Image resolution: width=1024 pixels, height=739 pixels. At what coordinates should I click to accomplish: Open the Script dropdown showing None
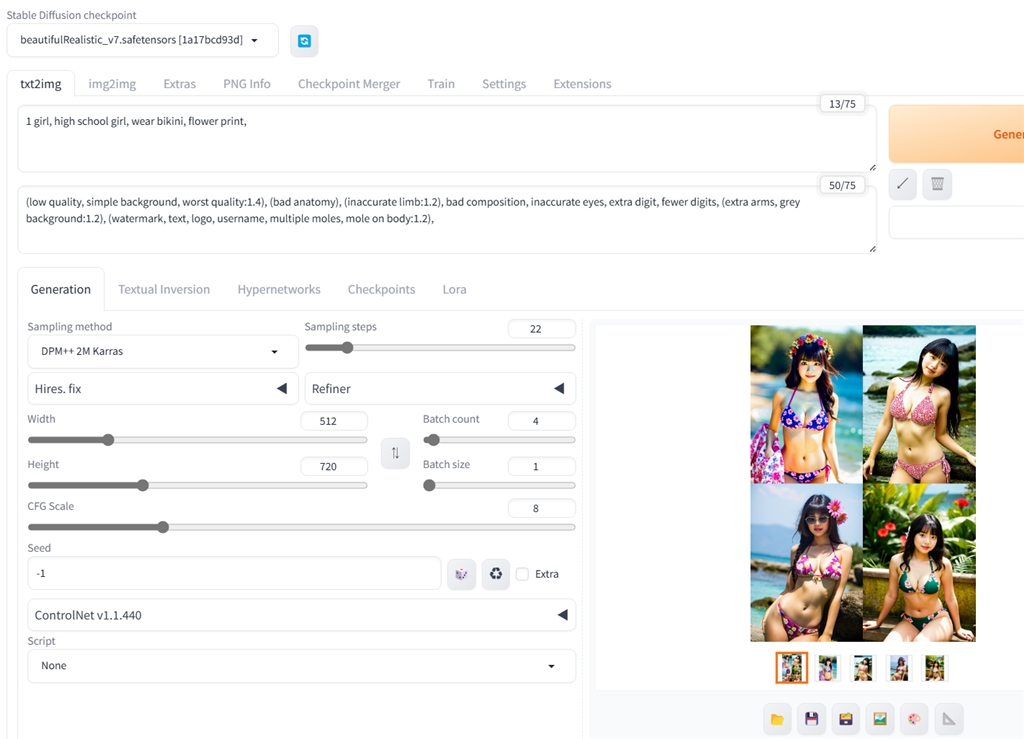[302, 666]
